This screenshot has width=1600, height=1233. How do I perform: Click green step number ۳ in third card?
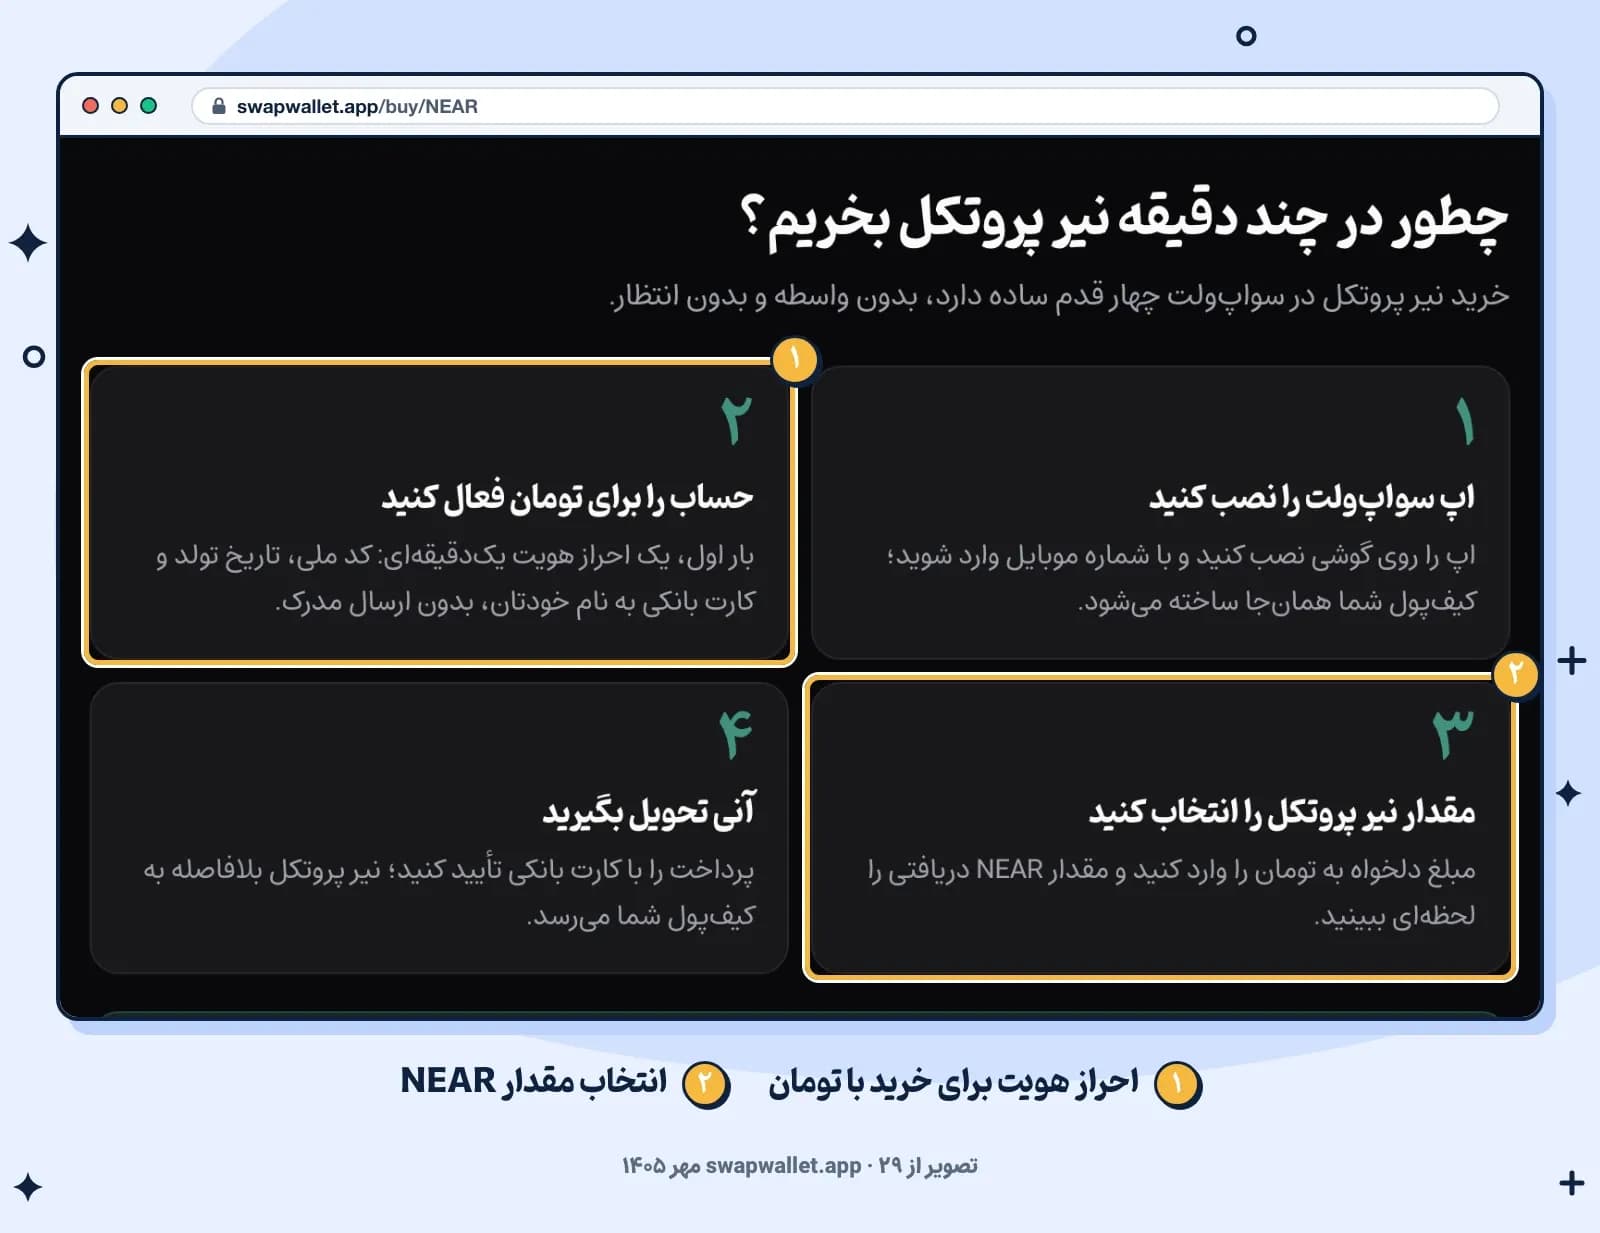[x=1454, y=735]
